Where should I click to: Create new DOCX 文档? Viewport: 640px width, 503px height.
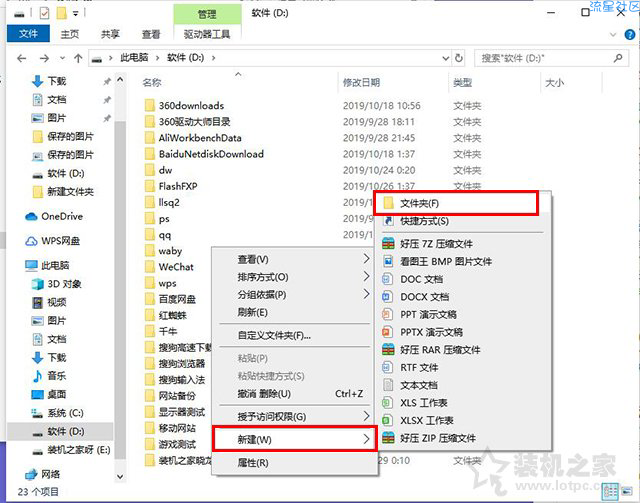463,297
